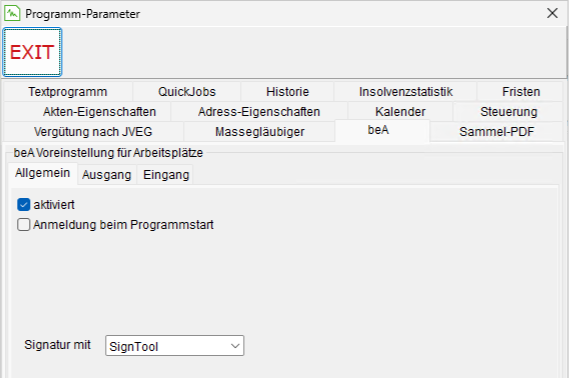Switch to the QuickJobs tab
Viewport: 569px width, 378px height.
tap(187, 91)
